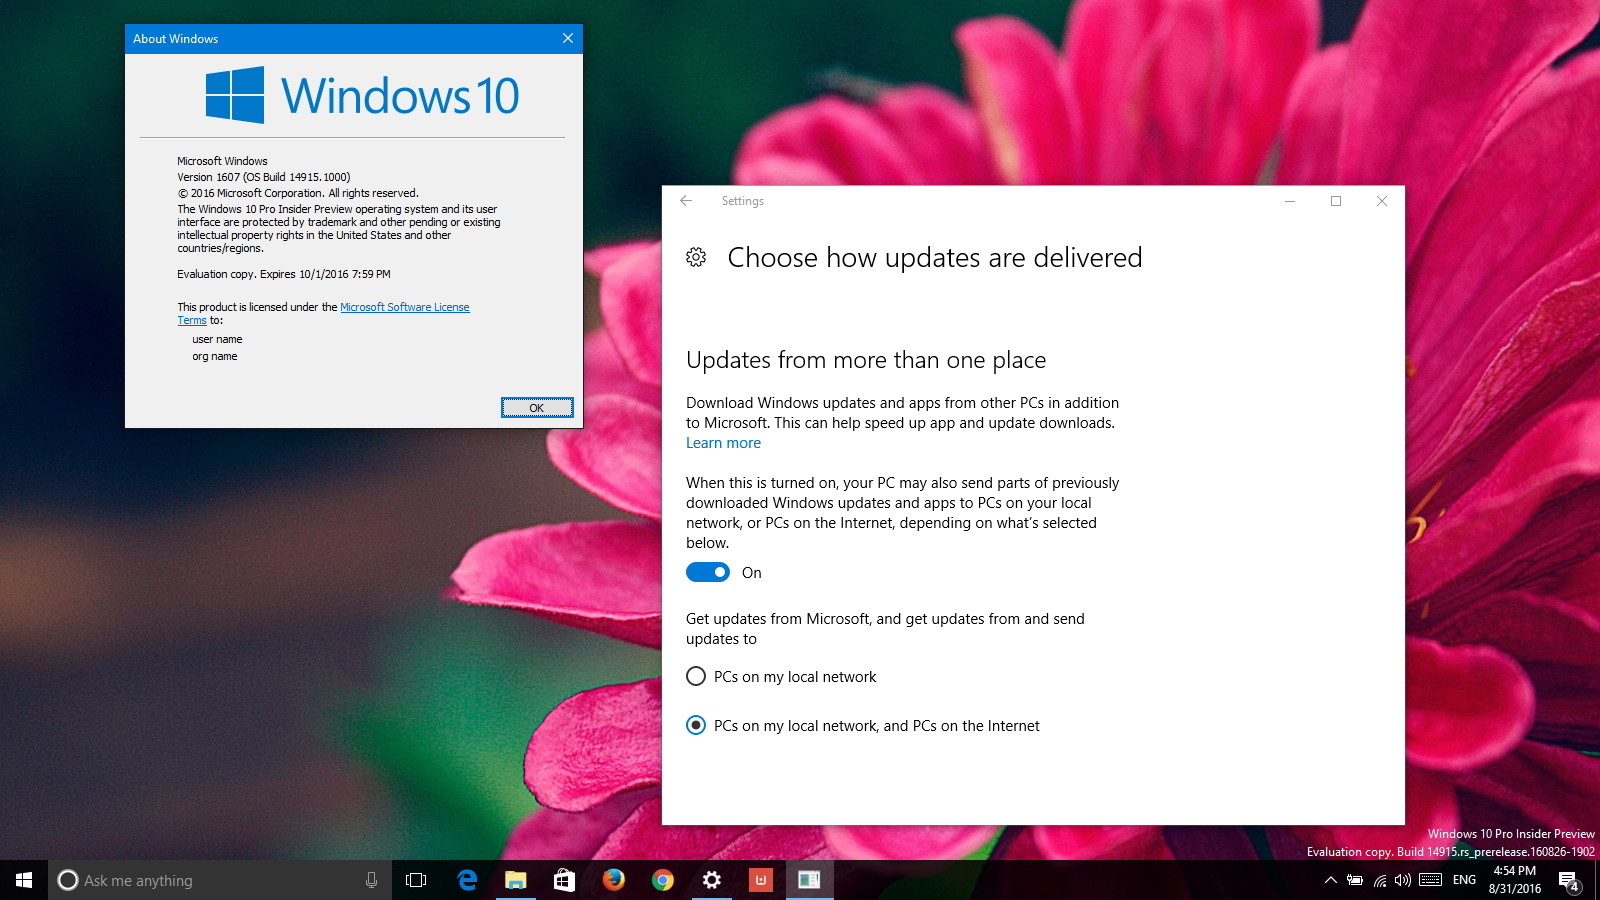Image resolution: width=1600 pixels, height=900 pixels.
Task: Switch to the About Windows taskbar item
Action: [x=810, y=880]
